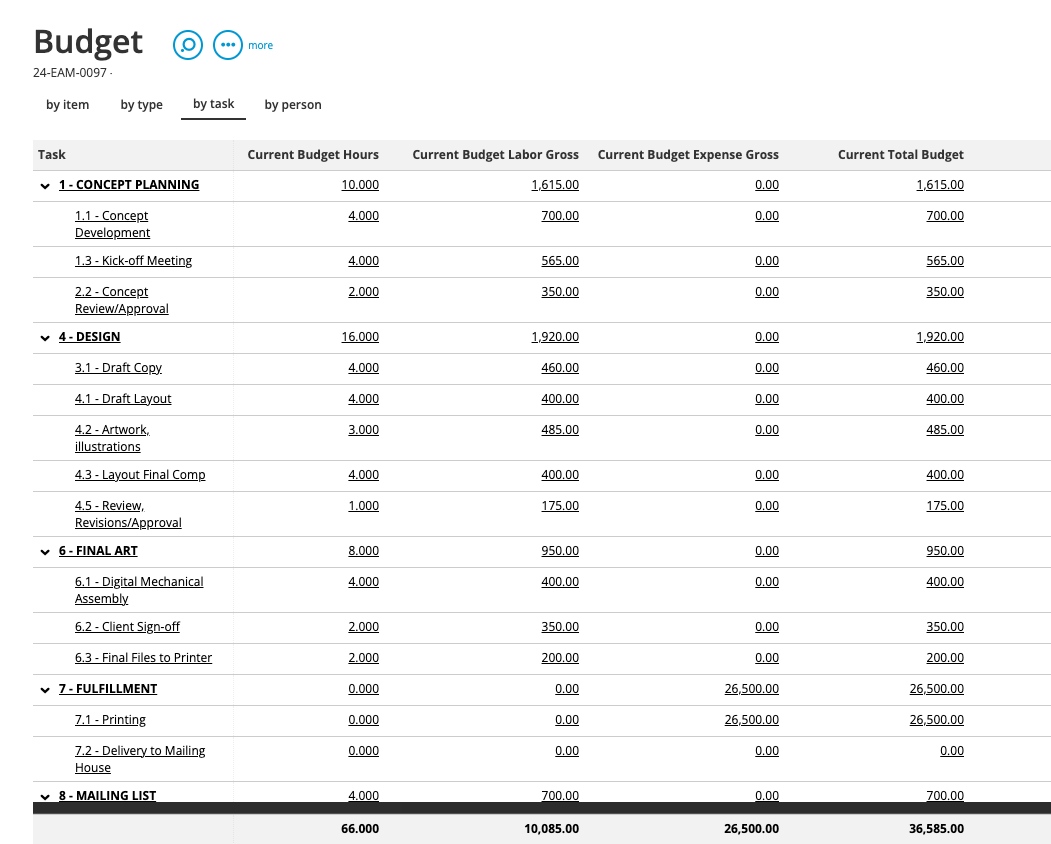Image resolution: width=1051 pixels, height=844 pixels.
Task: Open the 1.3 - Kick-off Meeting task link
Action: (133, 261)
